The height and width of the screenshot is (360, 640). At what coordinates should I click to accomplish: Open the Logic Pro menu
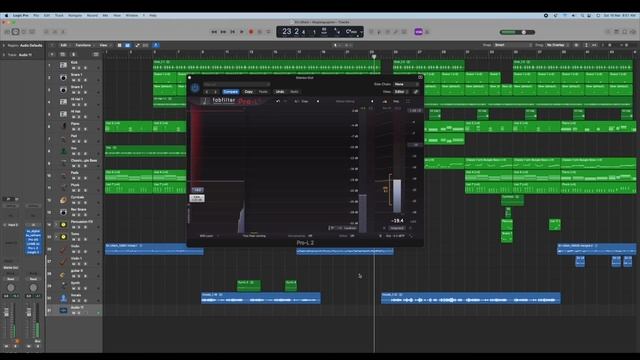pyautogui.click(x=20, y=16)
